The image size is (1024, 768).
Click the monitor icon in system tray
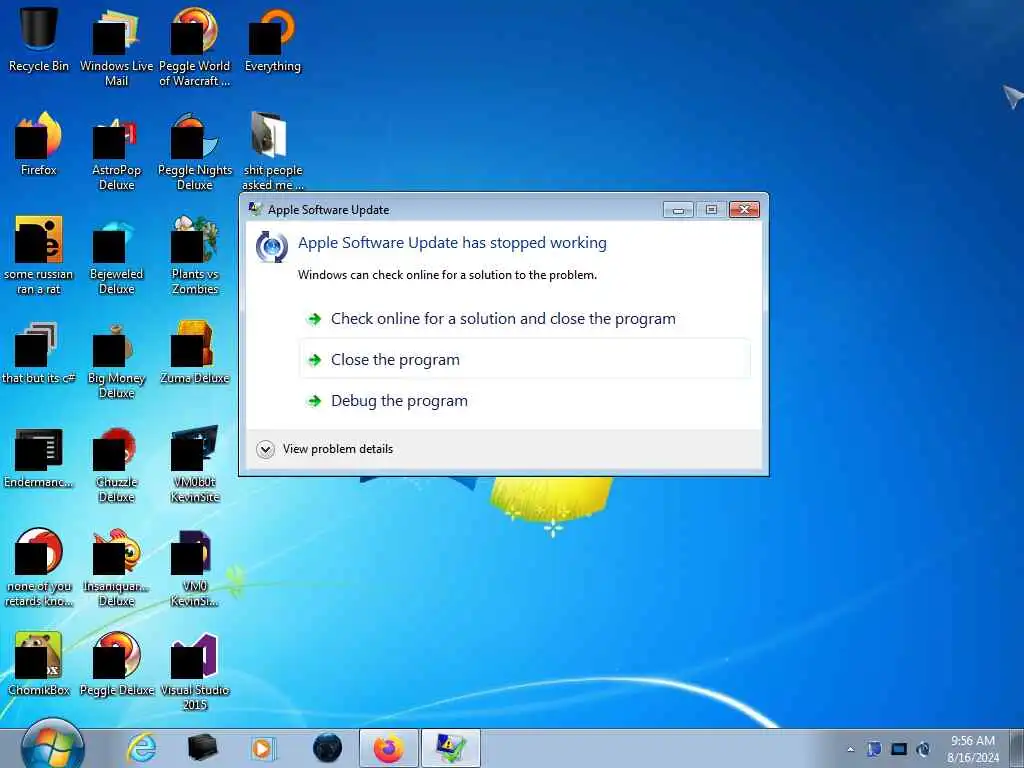click(x=899, y=749)
